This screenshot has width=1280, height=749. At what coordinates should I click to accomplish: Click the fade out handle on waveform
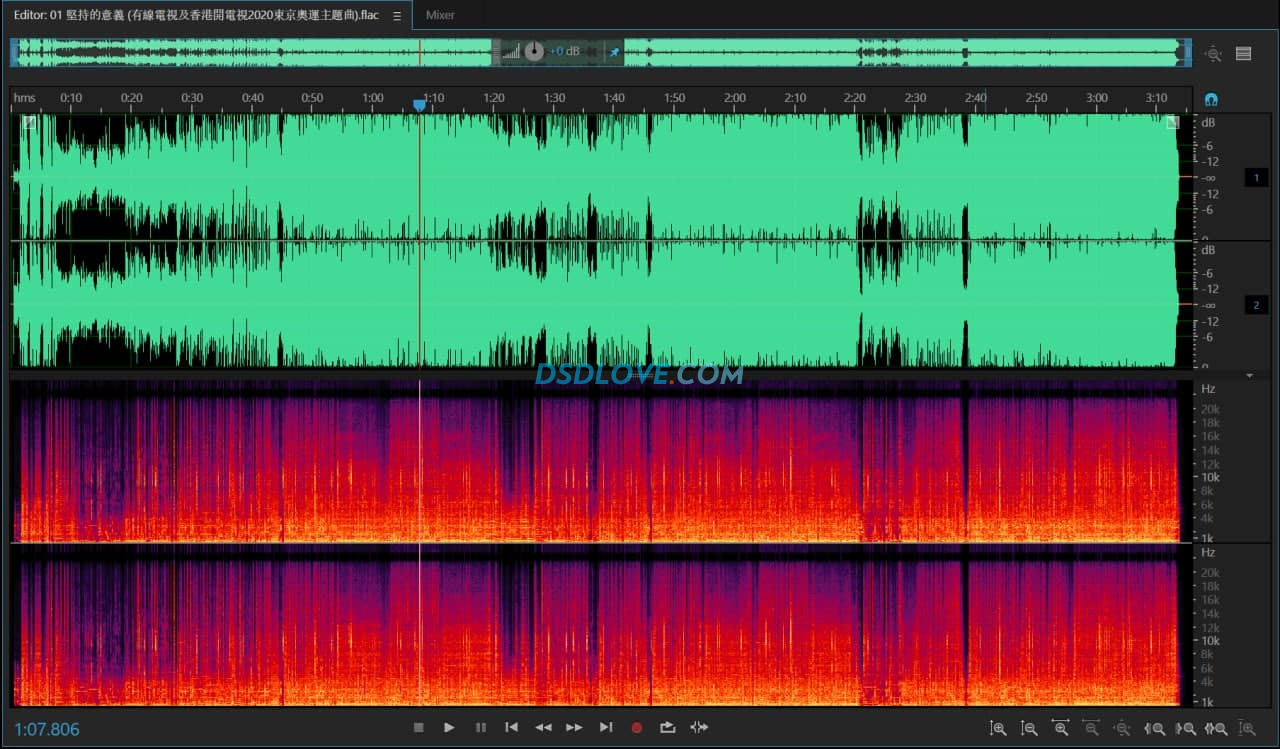tap(1173, 123)
